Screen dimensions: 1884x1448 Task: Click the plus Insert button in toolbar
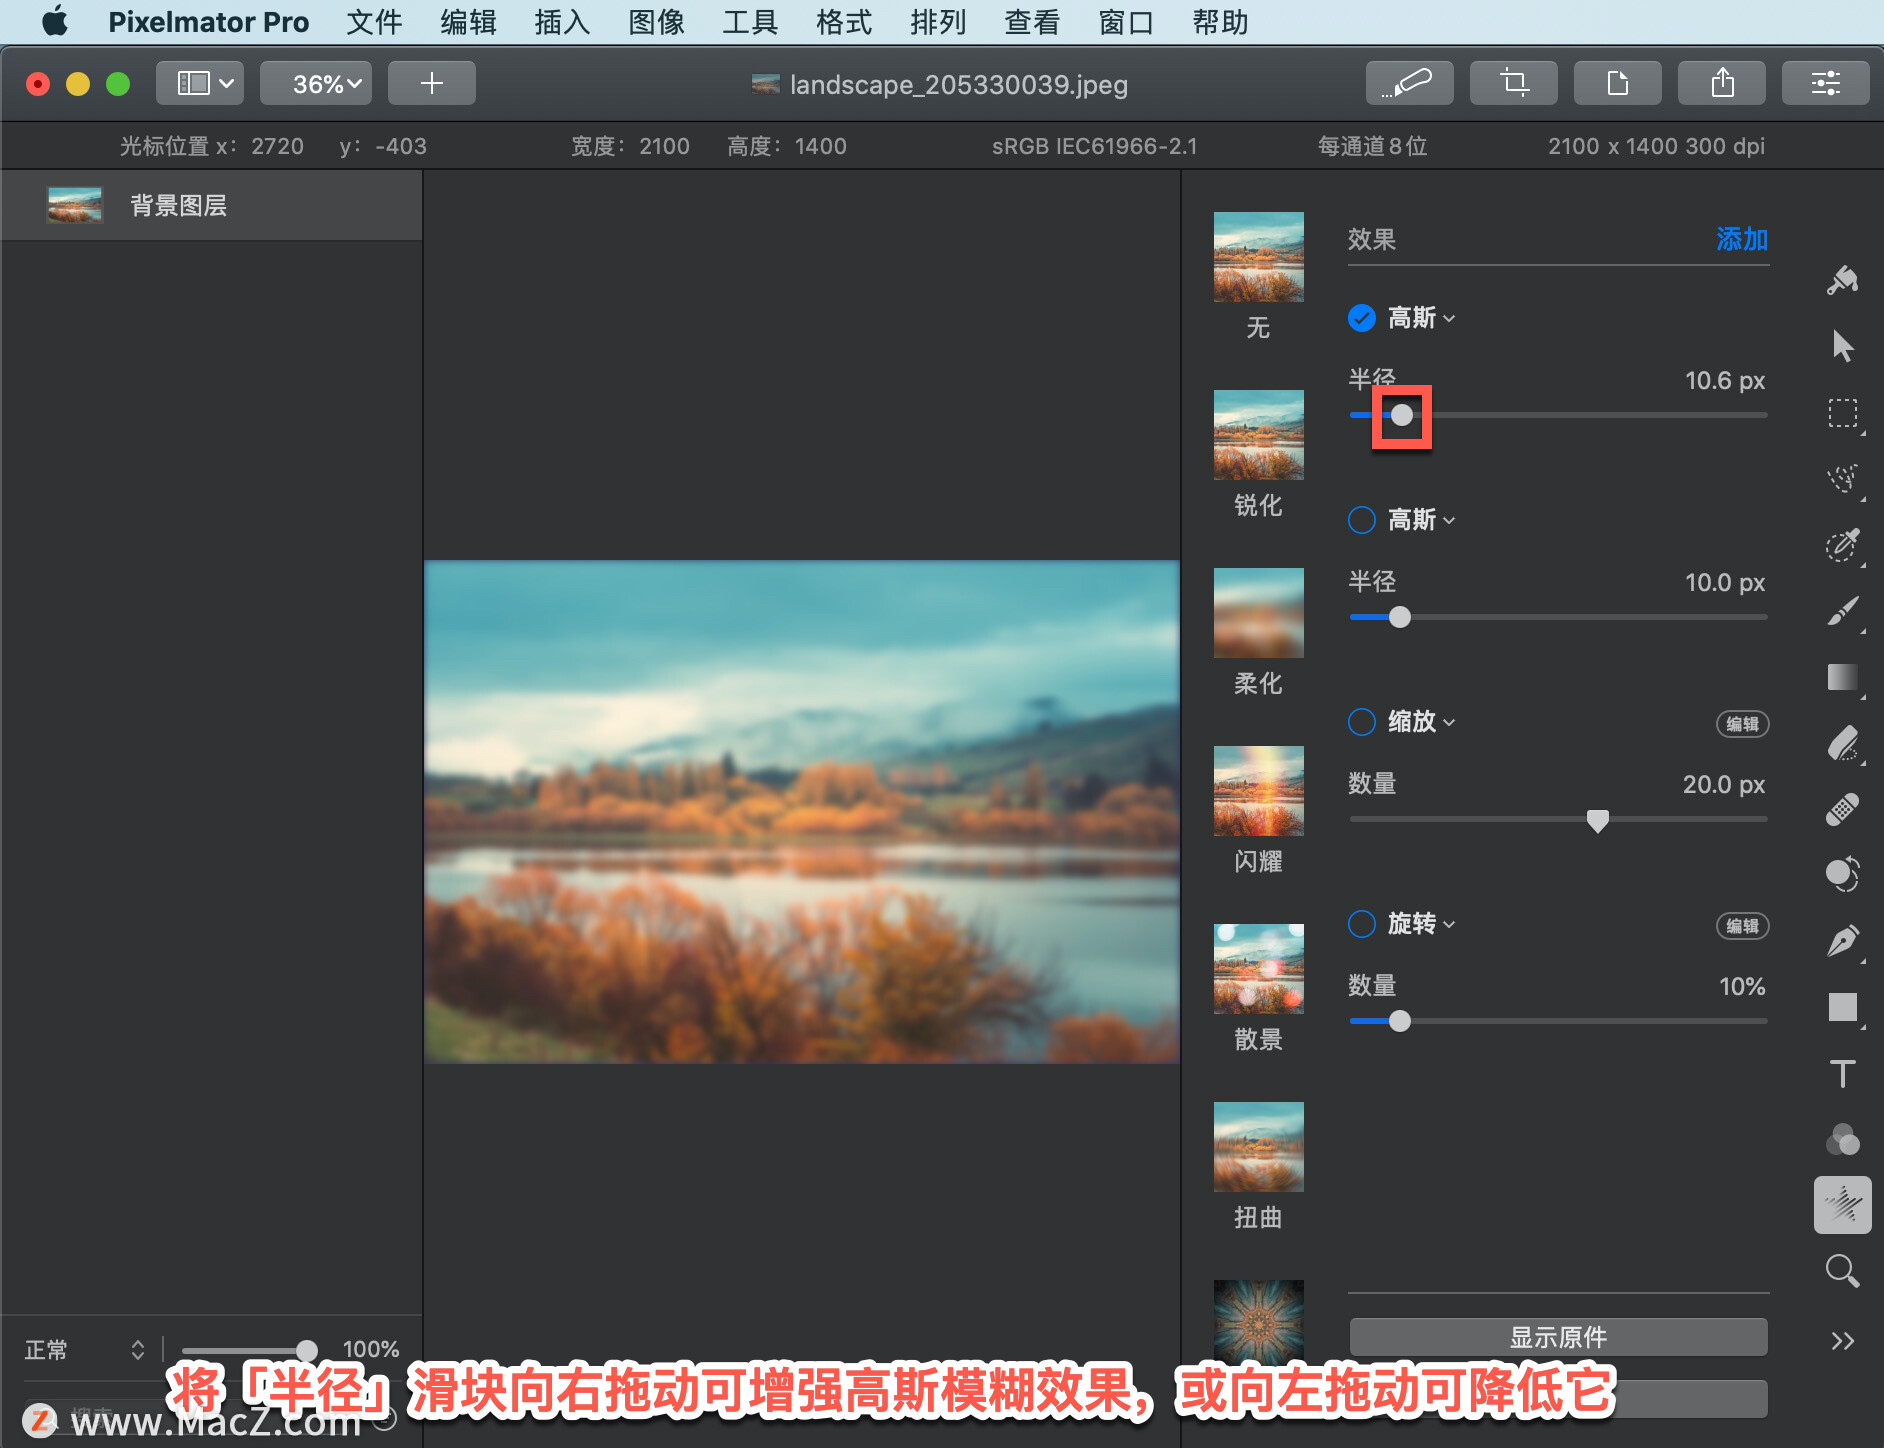pyautogui.click(x=431, y=83)
